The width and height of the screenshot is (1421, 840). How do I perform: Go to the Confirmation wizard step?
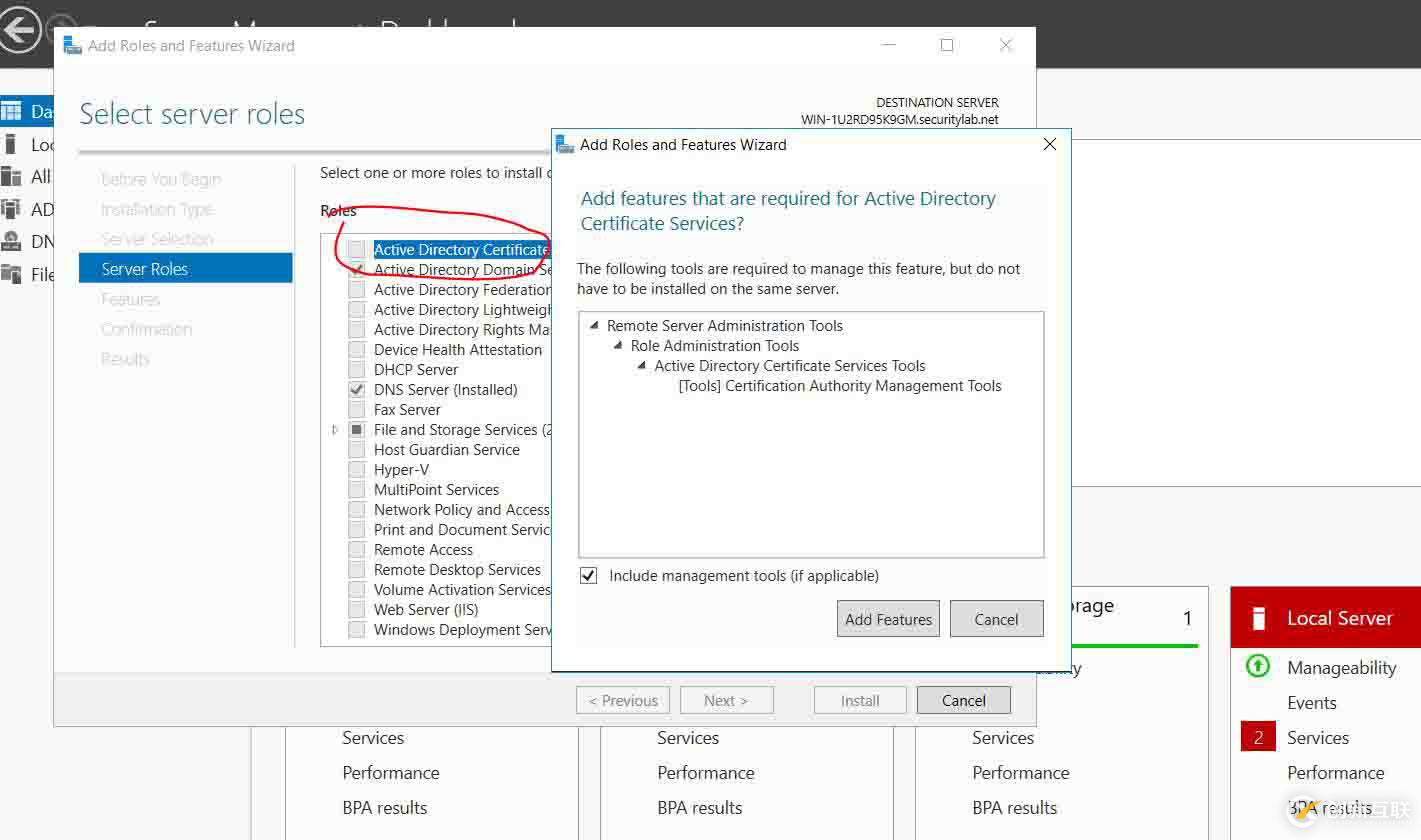coord(146,329)
